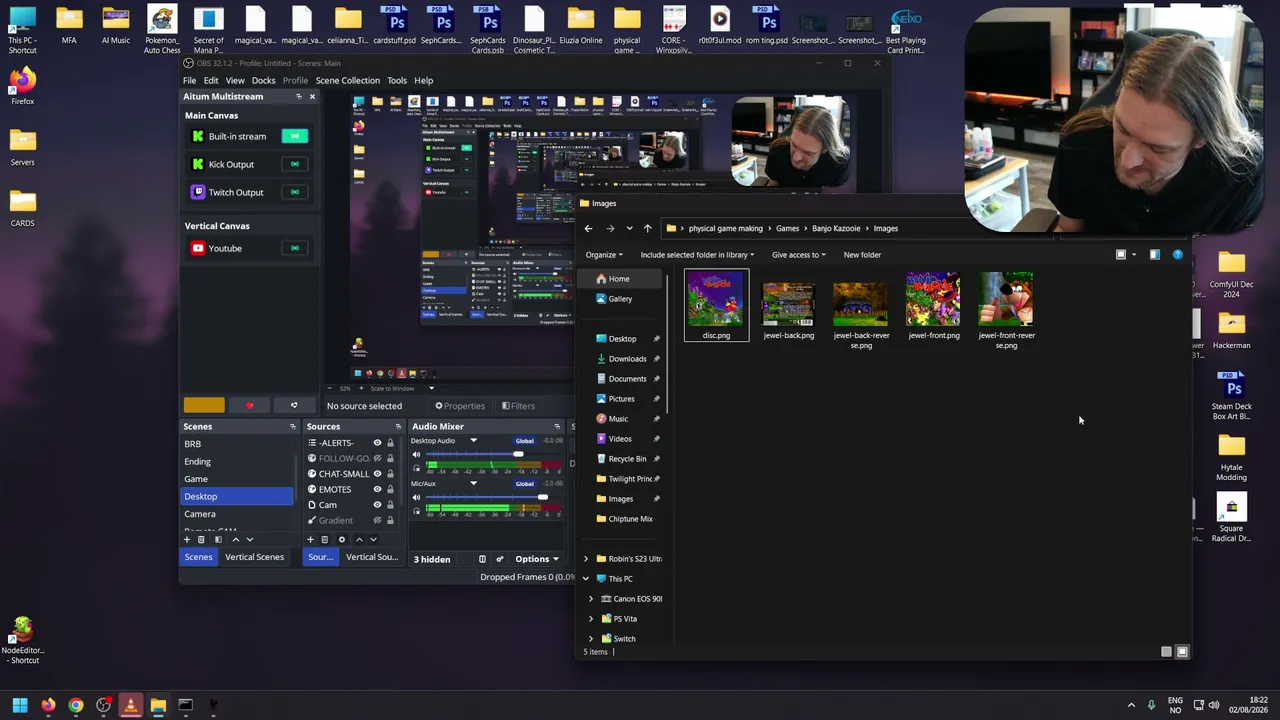This screenshot has height=720, width=1280.
Task: Hide the EMOTES source via eye icon
Action: 377,489
